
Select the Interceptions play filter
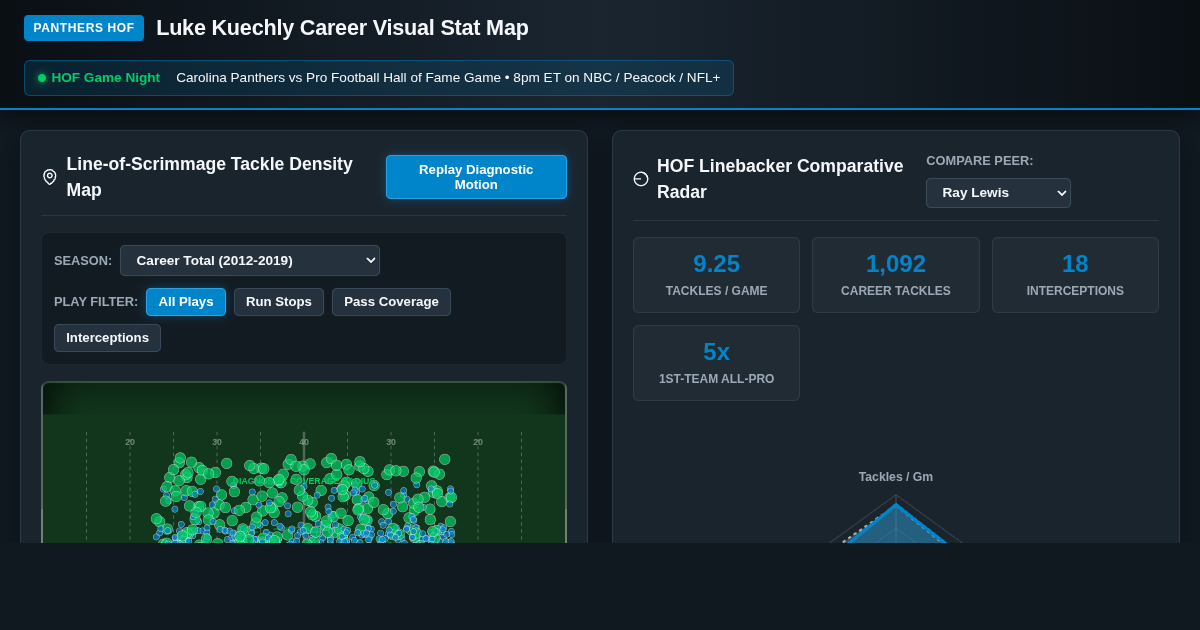coord(107,338)
